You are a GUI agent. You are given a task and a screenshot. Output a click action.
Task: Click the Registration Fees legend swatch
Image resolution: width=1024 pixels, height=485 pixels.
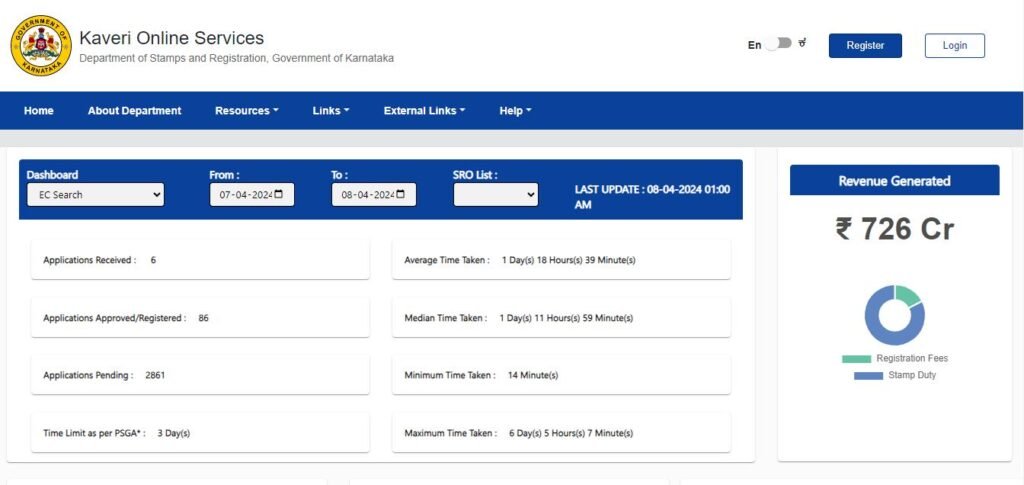(856, 359)
